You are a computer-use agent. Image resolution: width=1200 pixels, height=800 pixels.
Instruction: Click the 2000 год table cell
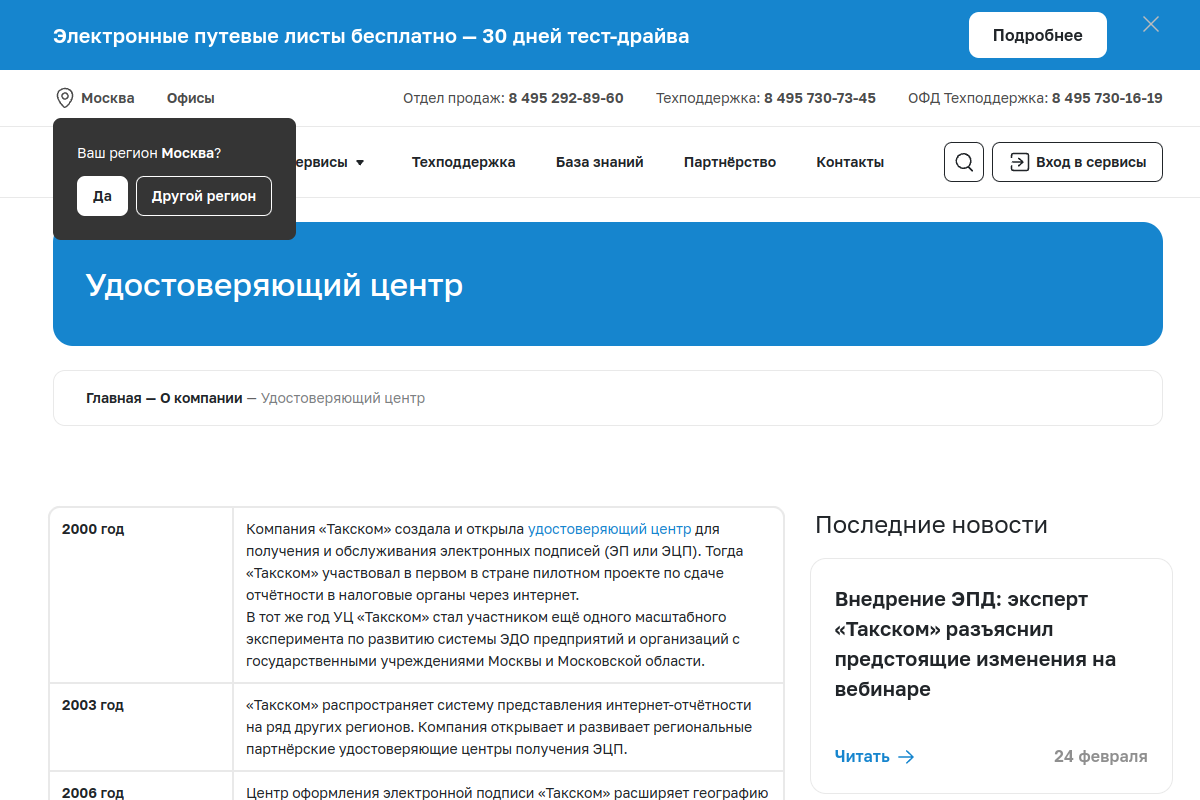pos(141,596)
